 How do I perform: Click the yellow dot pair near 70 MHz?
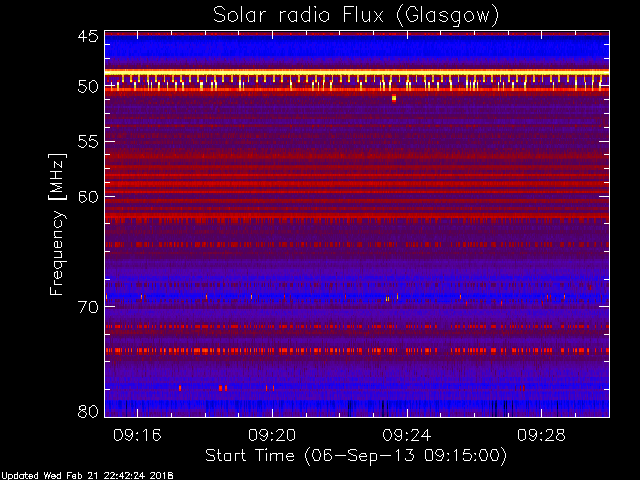(x=387, y=299)
